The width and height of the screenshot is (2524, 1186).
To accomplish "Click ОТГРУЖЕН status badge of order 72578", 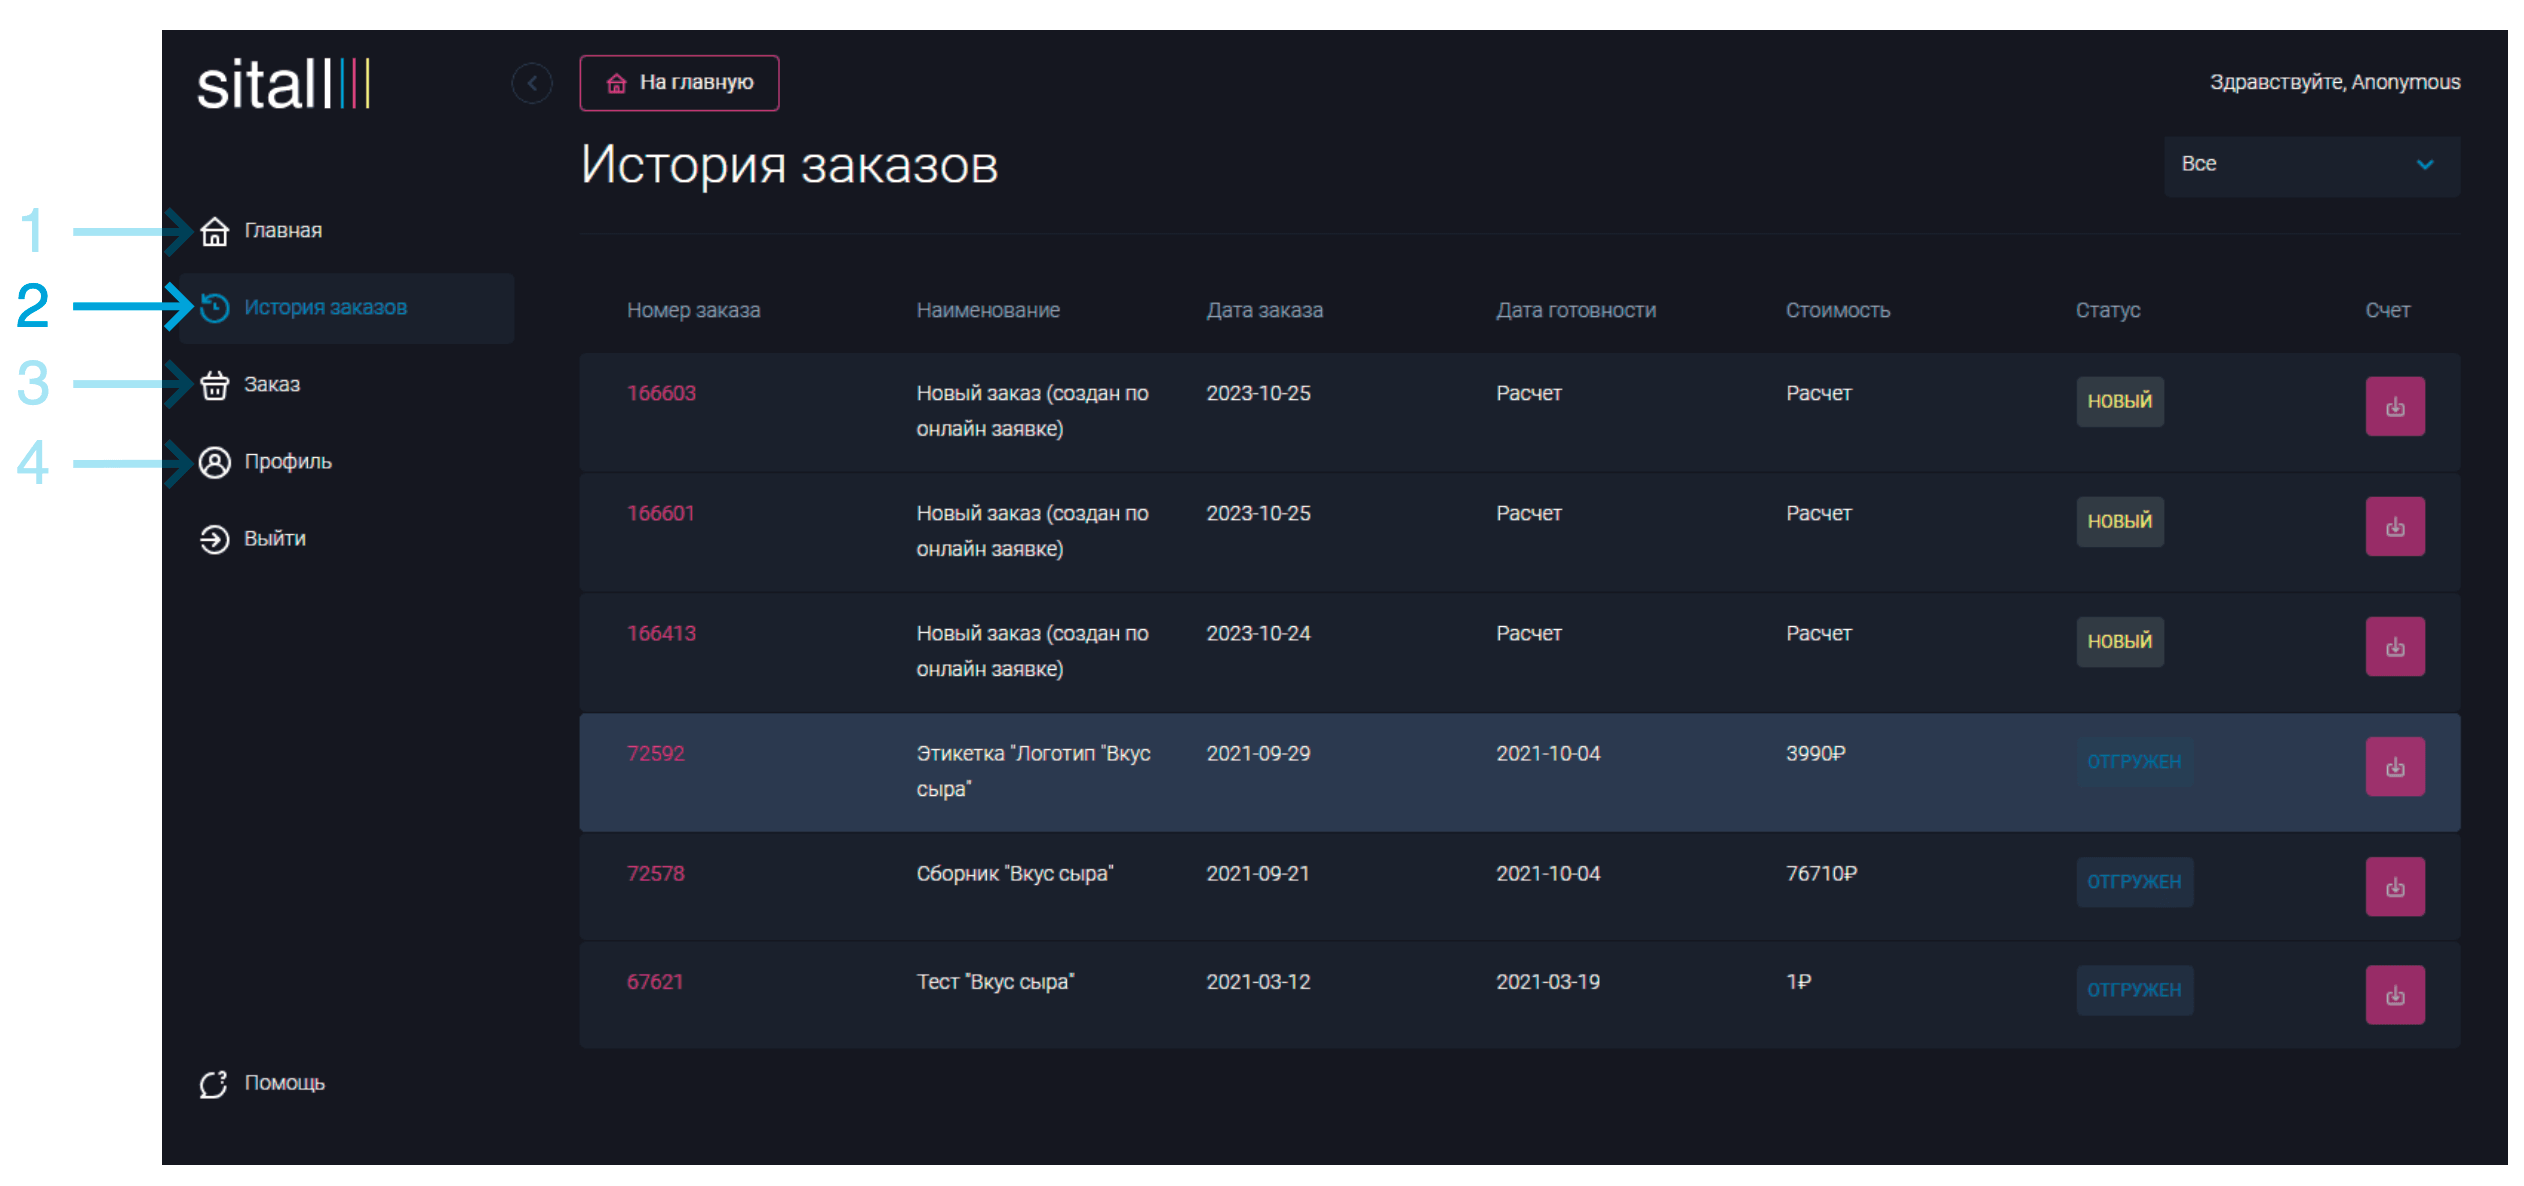I will [2134, 881].
